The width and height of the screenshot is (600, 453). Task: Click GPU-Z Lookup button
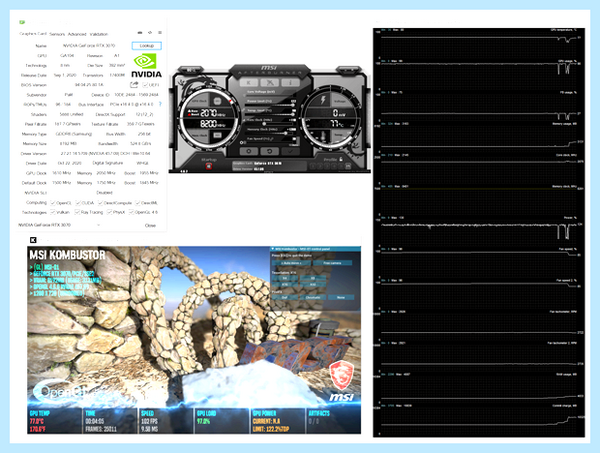(x=147, y=46)
